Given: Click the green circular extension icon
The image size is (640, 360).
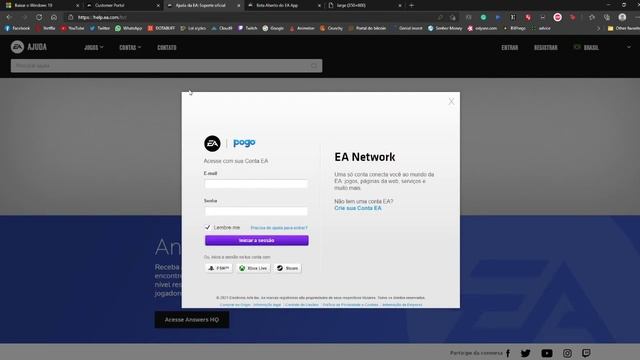Looking at the screenshot, I should pyautogui.click(x=483, y=17).
